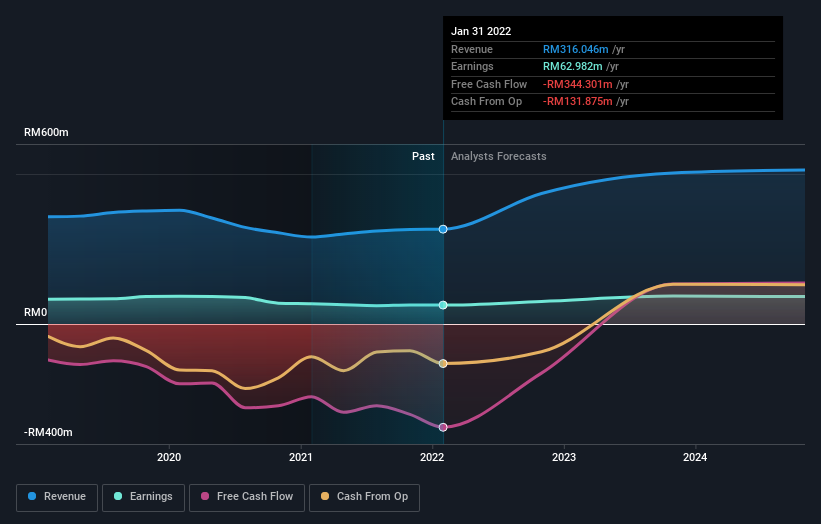The width and height of the screenshot is (821, 524).
Task: Select the 2022 x-axis label
Action: tap(432, 457)
